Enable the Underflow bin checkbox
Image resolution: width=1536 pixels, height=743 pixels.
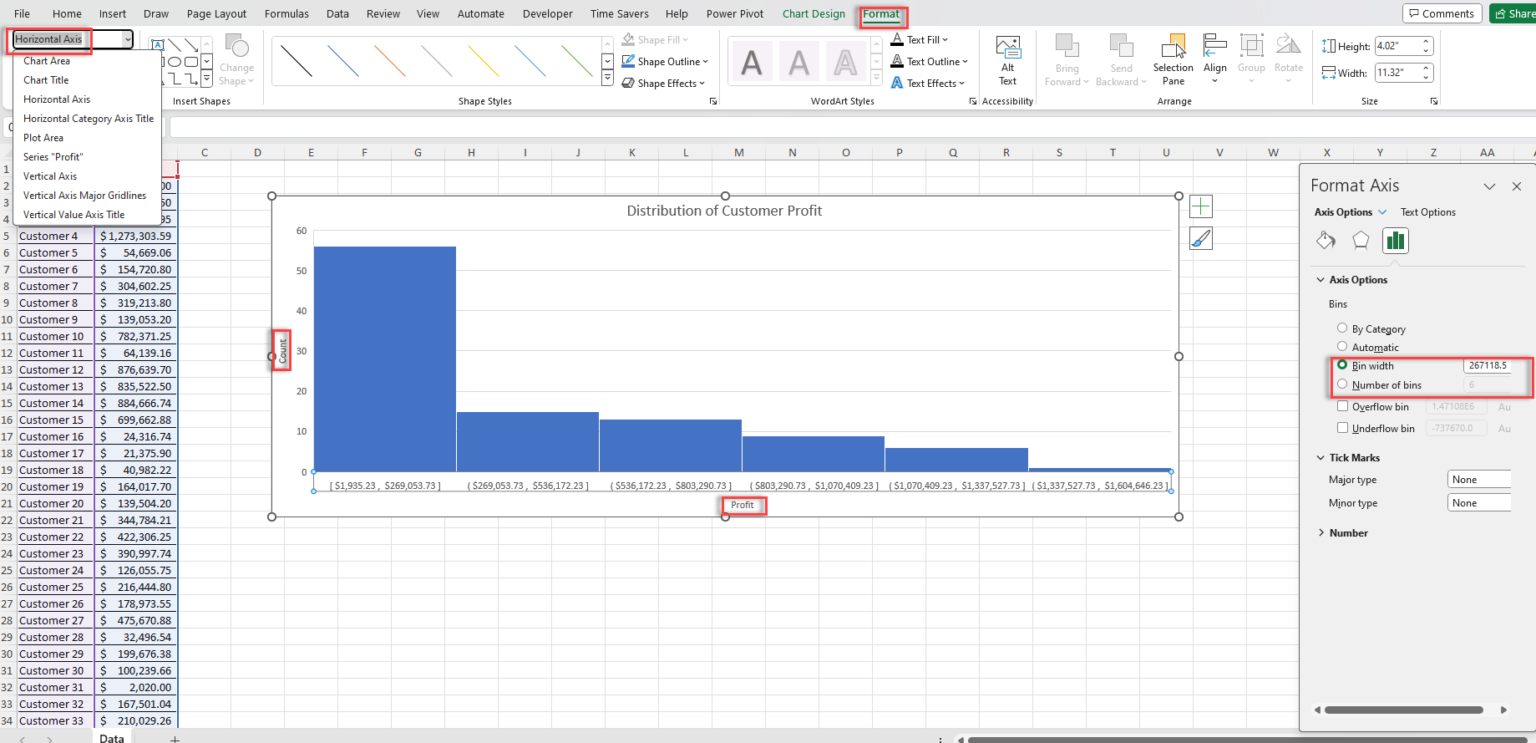tap(1344, 428)
